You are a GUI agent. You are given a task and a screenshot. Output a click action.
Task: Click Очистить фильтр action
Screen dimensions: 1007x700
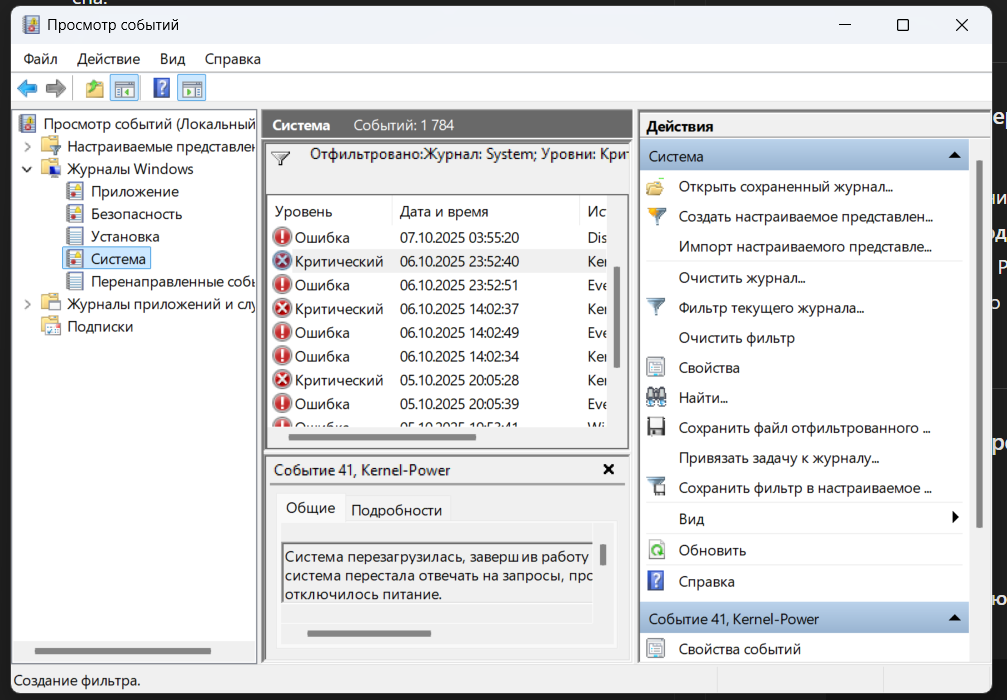737,338
